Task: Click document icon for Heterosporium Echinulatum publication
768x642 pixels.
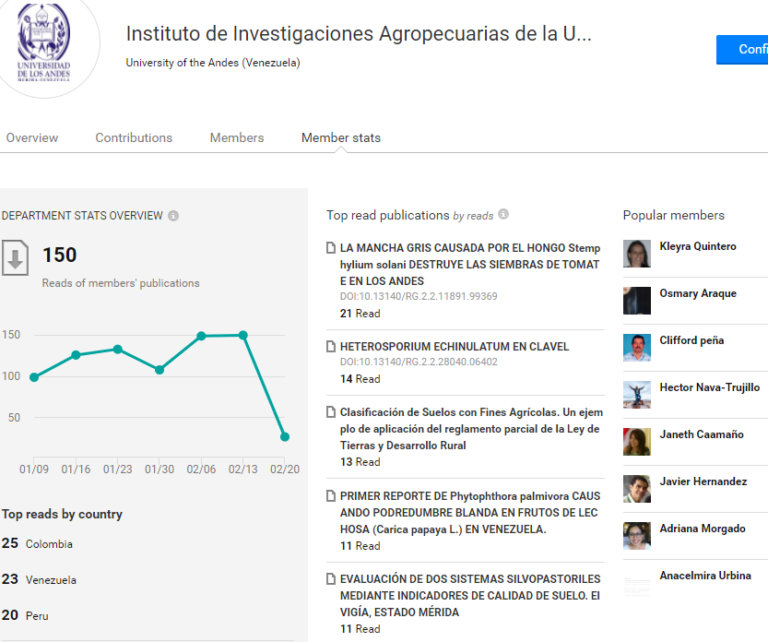Action: click(331, 347)
